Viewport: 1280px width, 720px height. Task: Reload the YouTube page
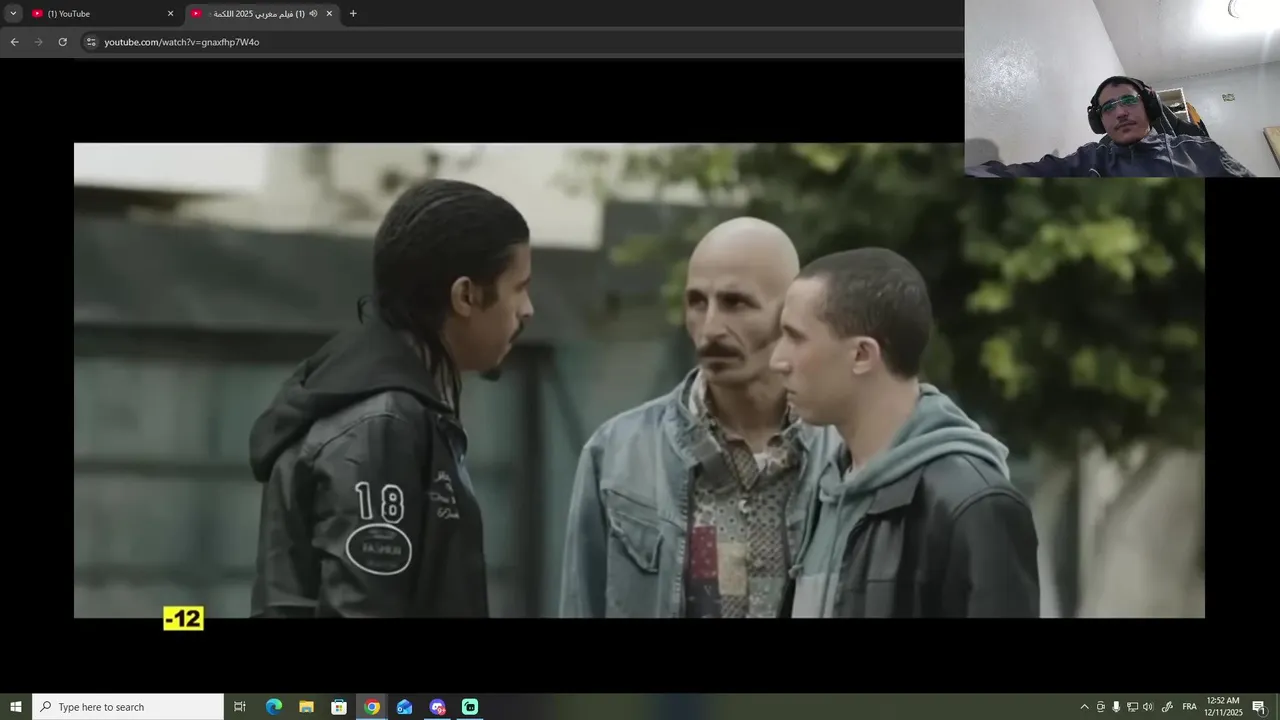(62, 42)
